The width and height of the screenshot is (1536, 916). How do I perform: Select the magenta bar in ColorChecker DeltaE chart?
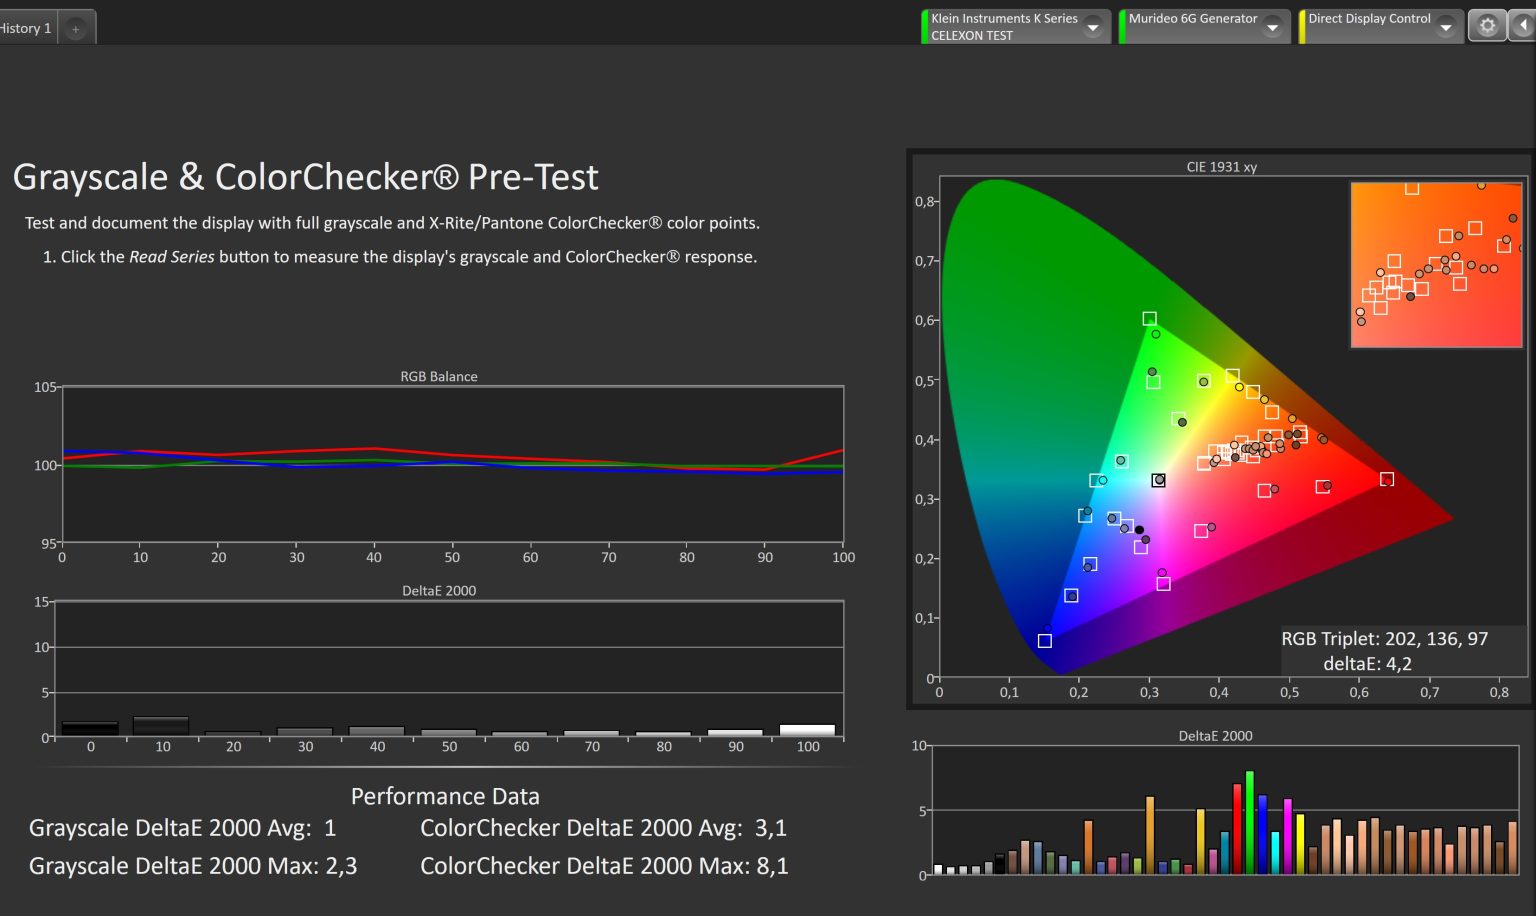1288,837
